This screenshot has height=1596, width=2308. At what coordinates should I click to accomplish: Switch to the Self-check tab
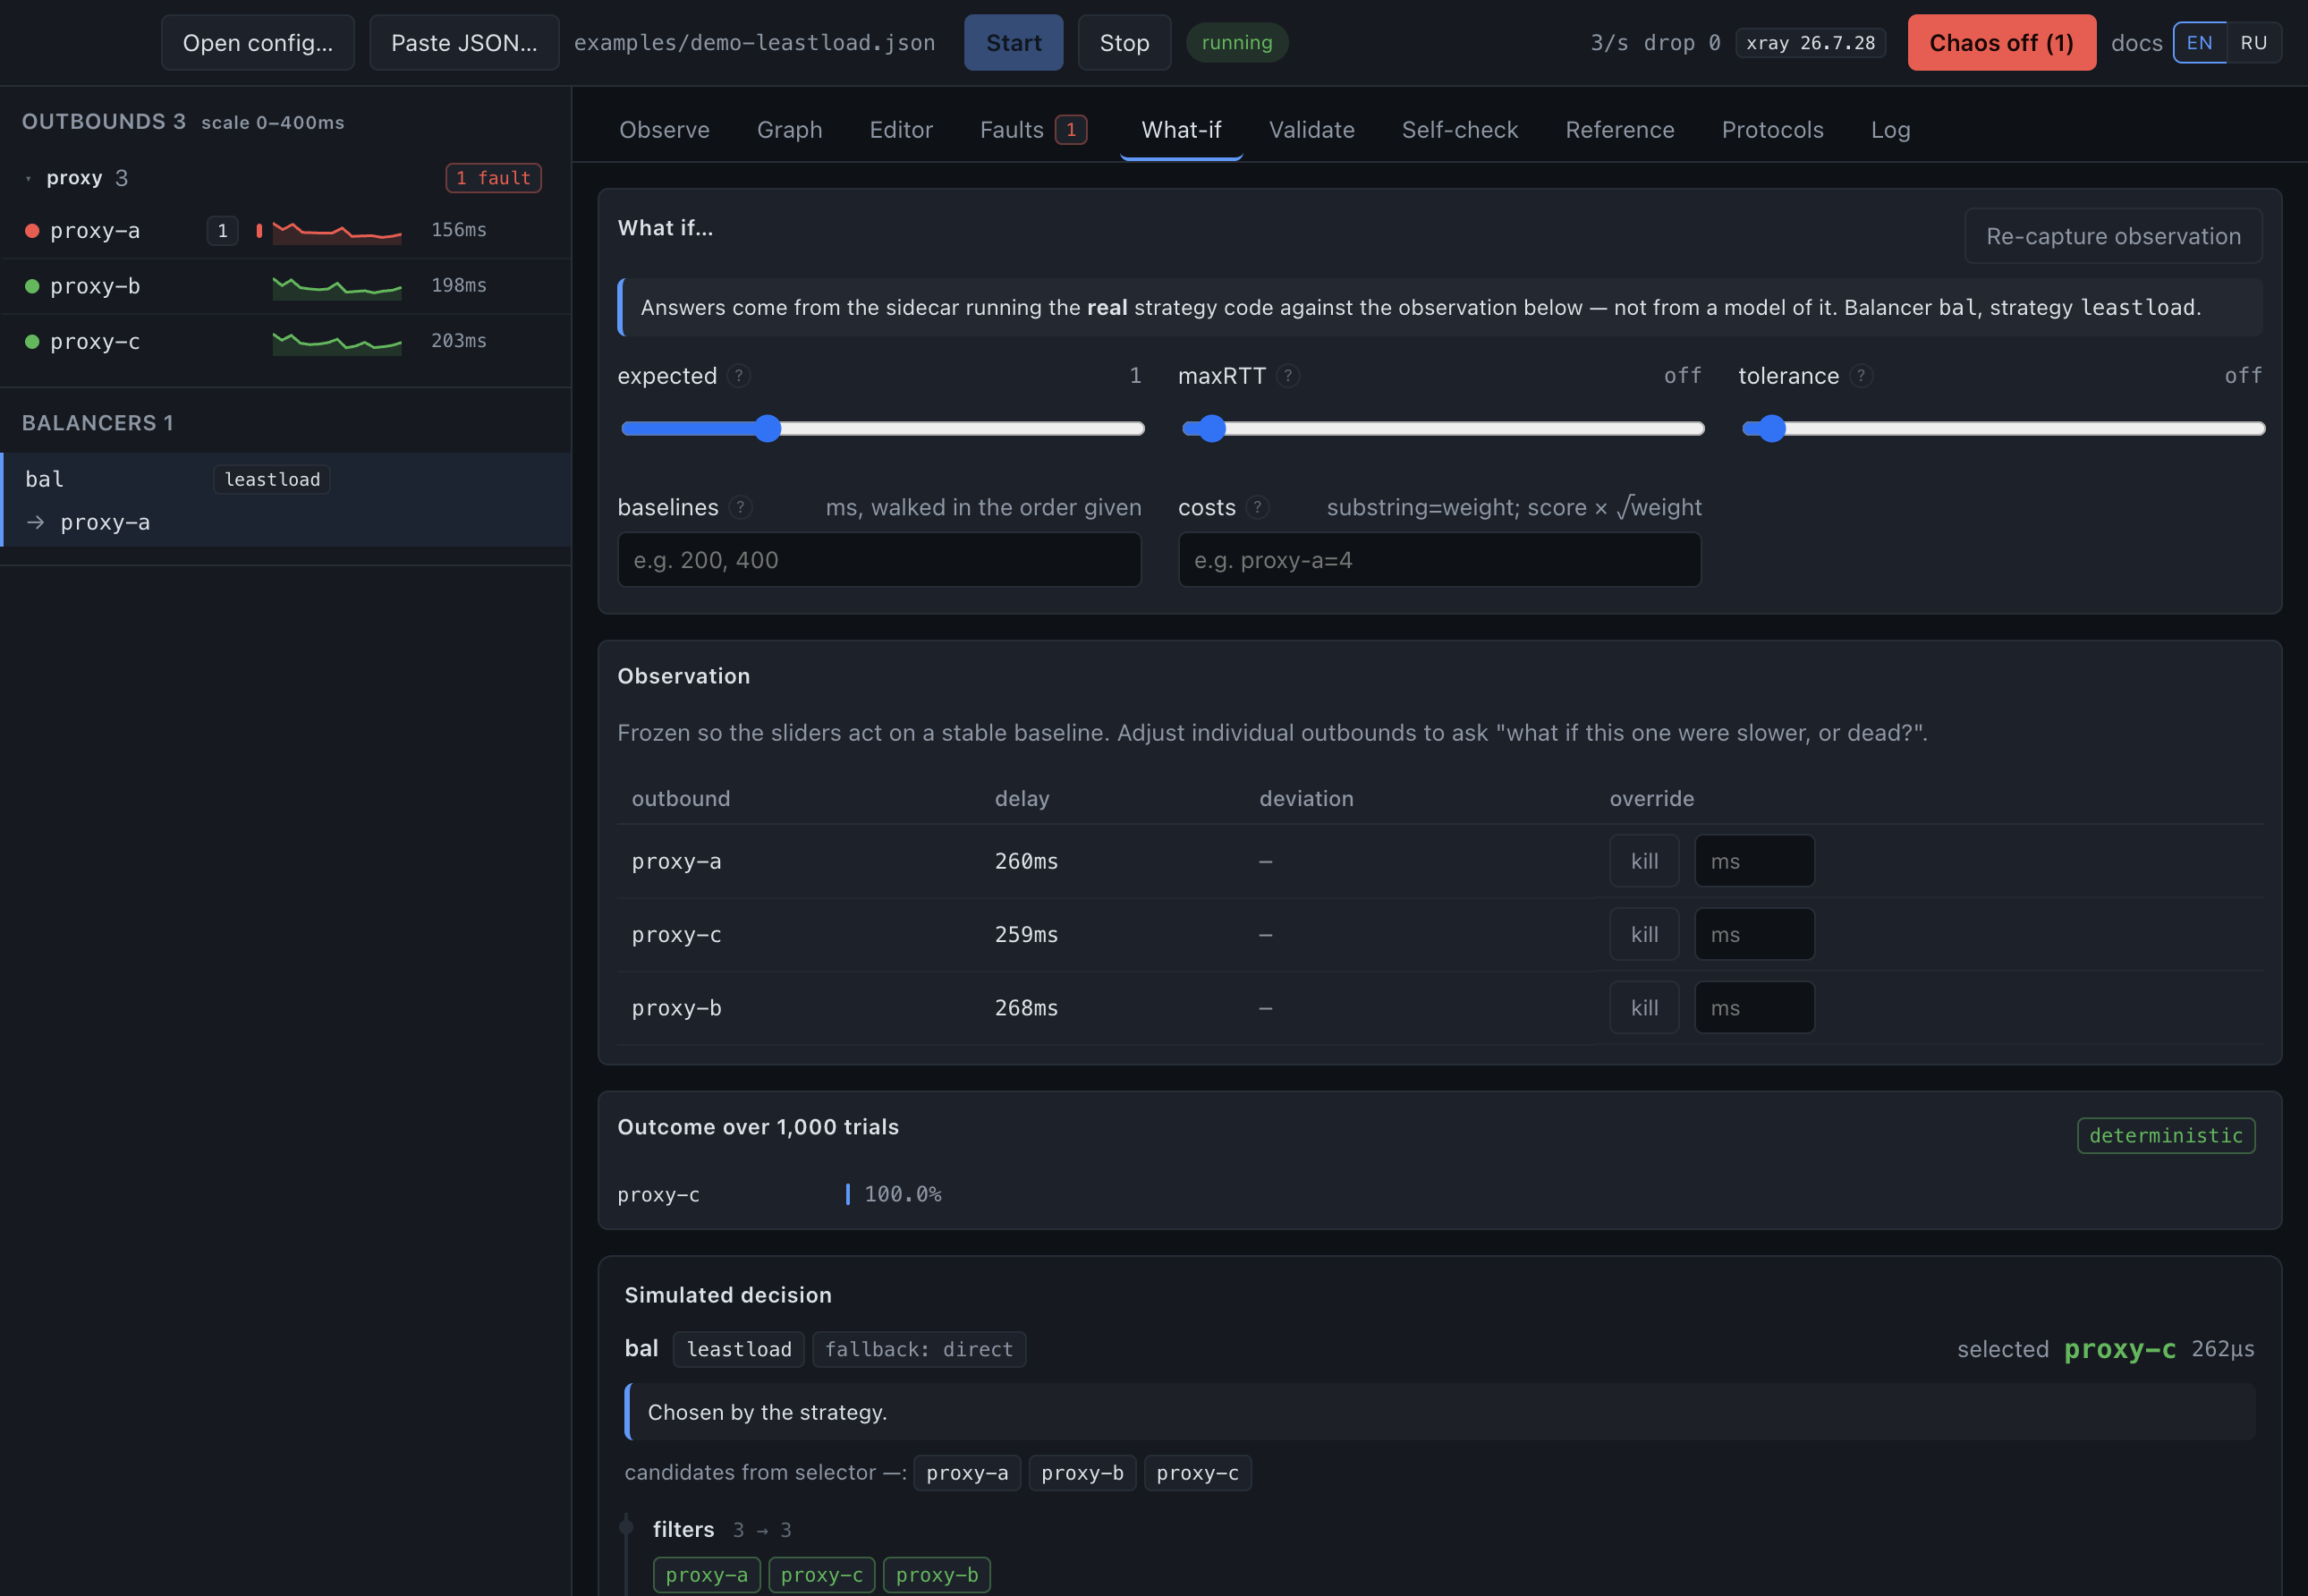[1459, 130]
